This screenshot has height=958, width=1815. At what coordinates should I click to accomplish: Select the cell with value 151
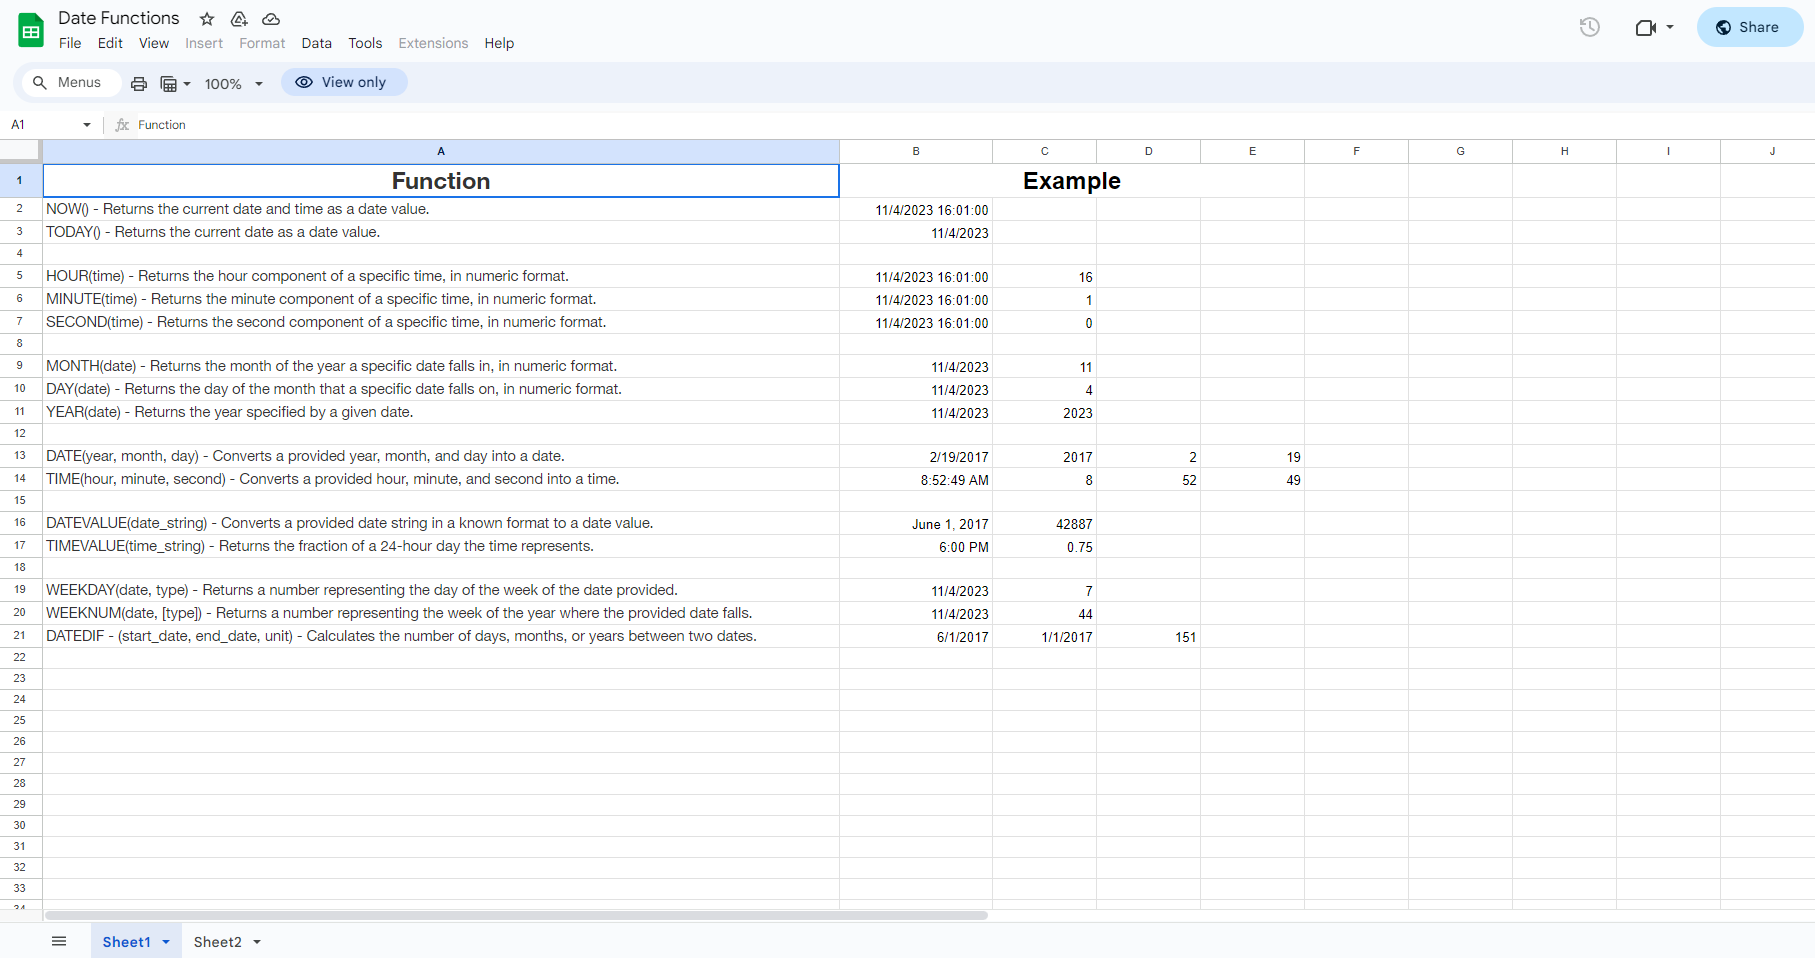[x=1148, y=637]
